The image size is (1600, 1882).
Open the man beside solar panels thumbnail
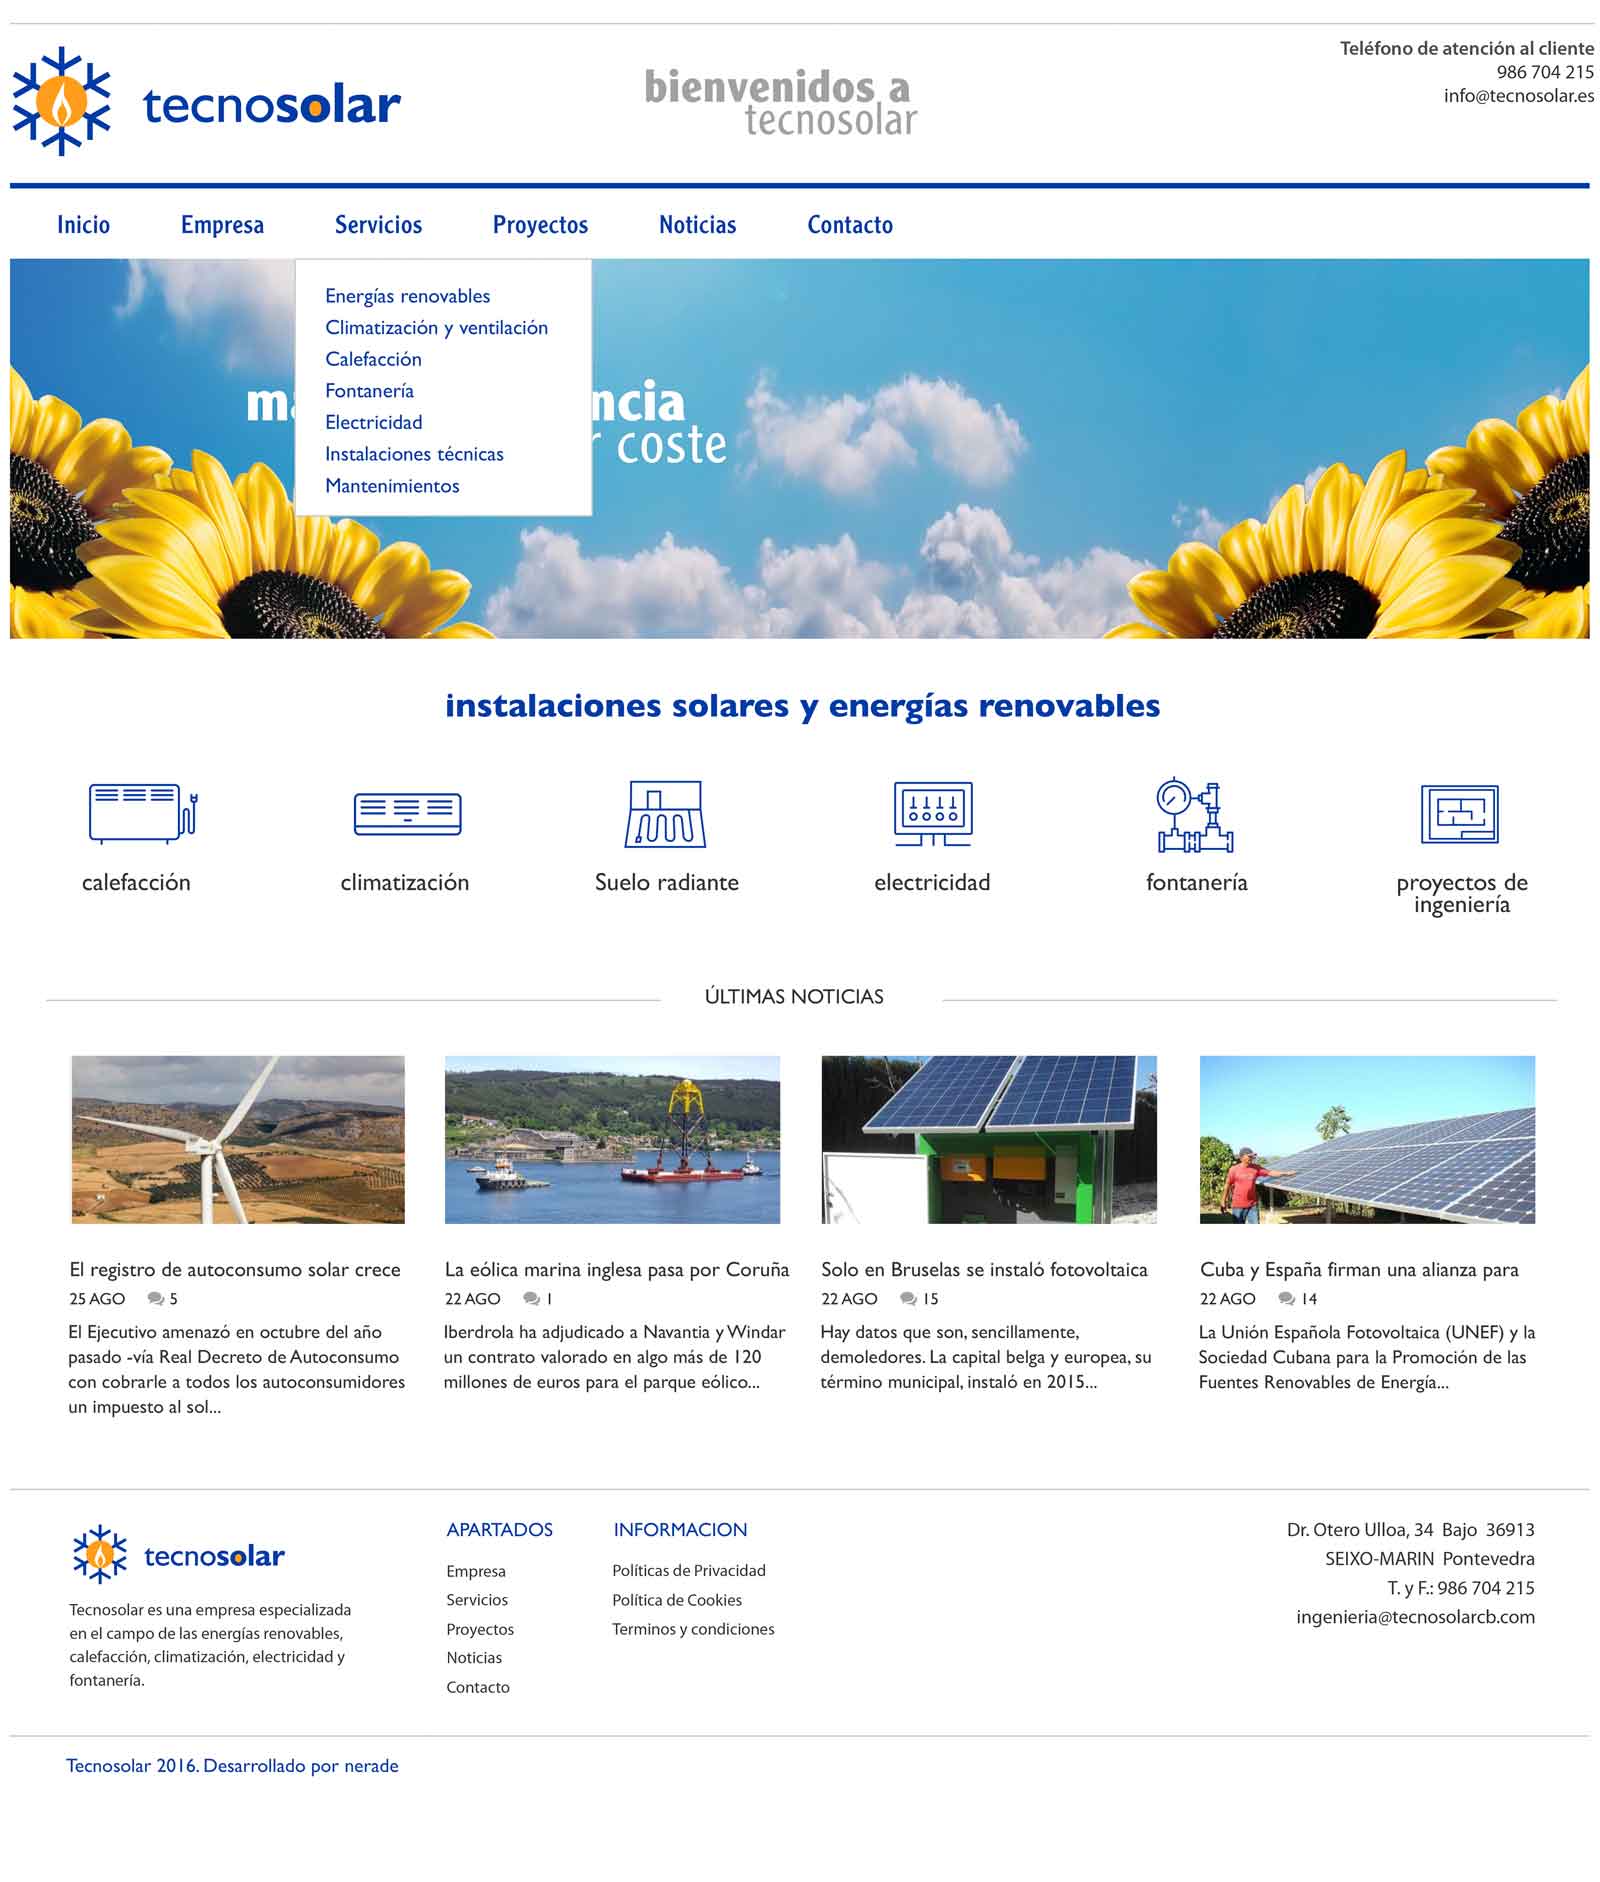coord(1367,1139)
